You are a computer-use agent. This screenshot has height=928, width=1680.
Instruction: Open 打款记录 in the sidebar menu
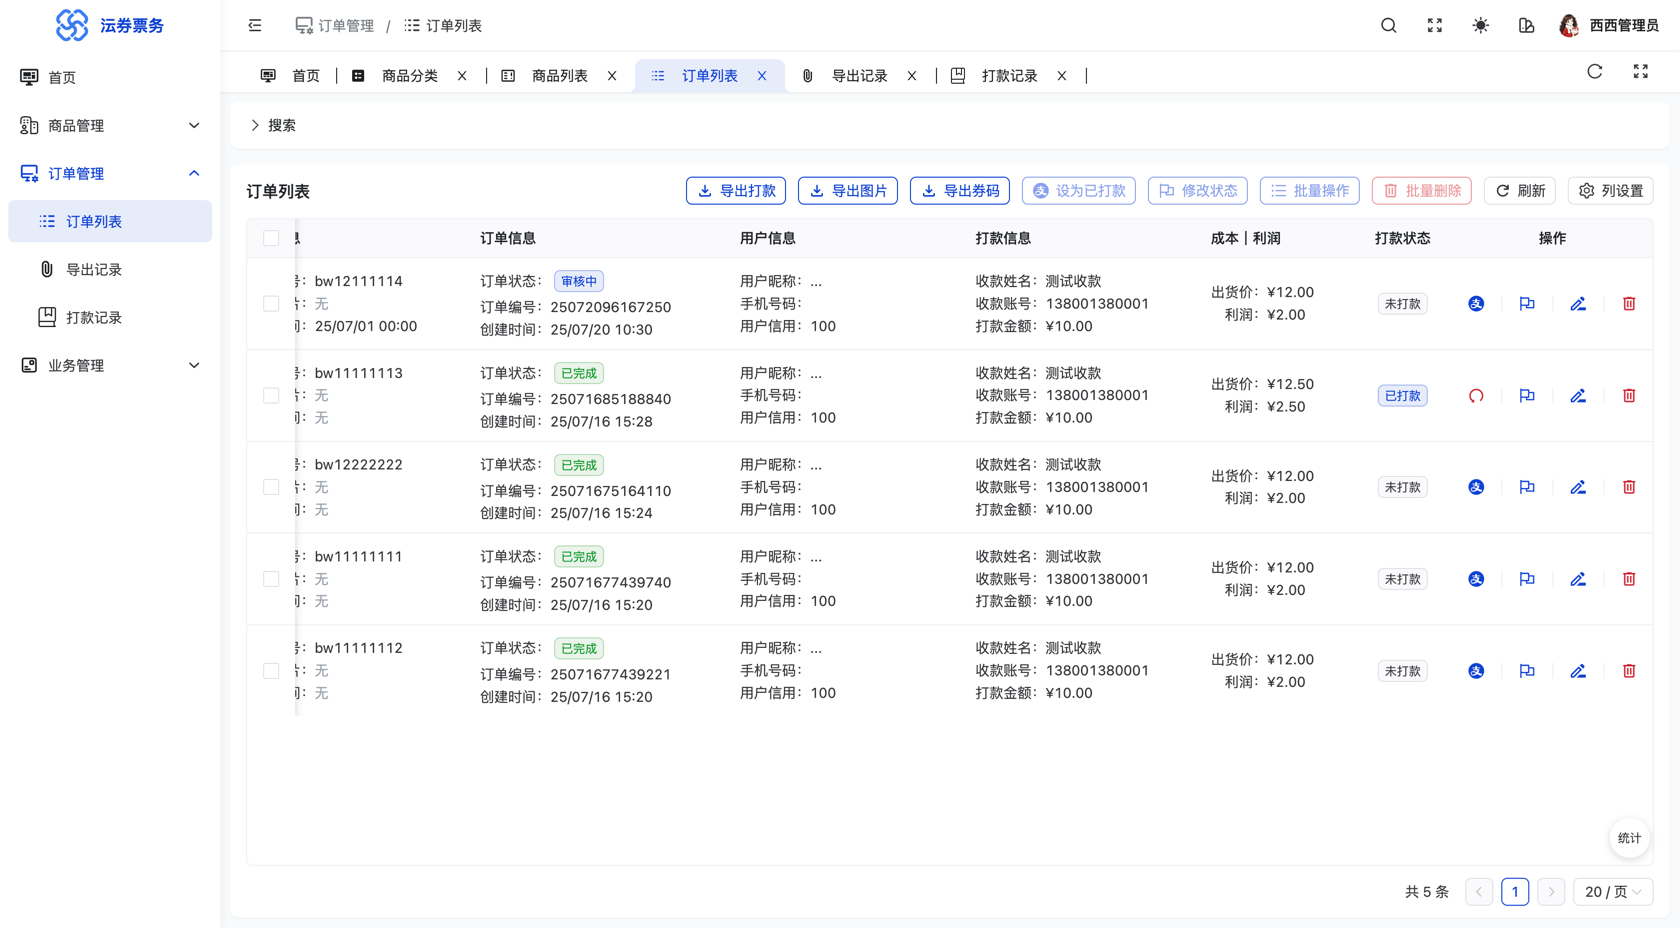[94, 318]
